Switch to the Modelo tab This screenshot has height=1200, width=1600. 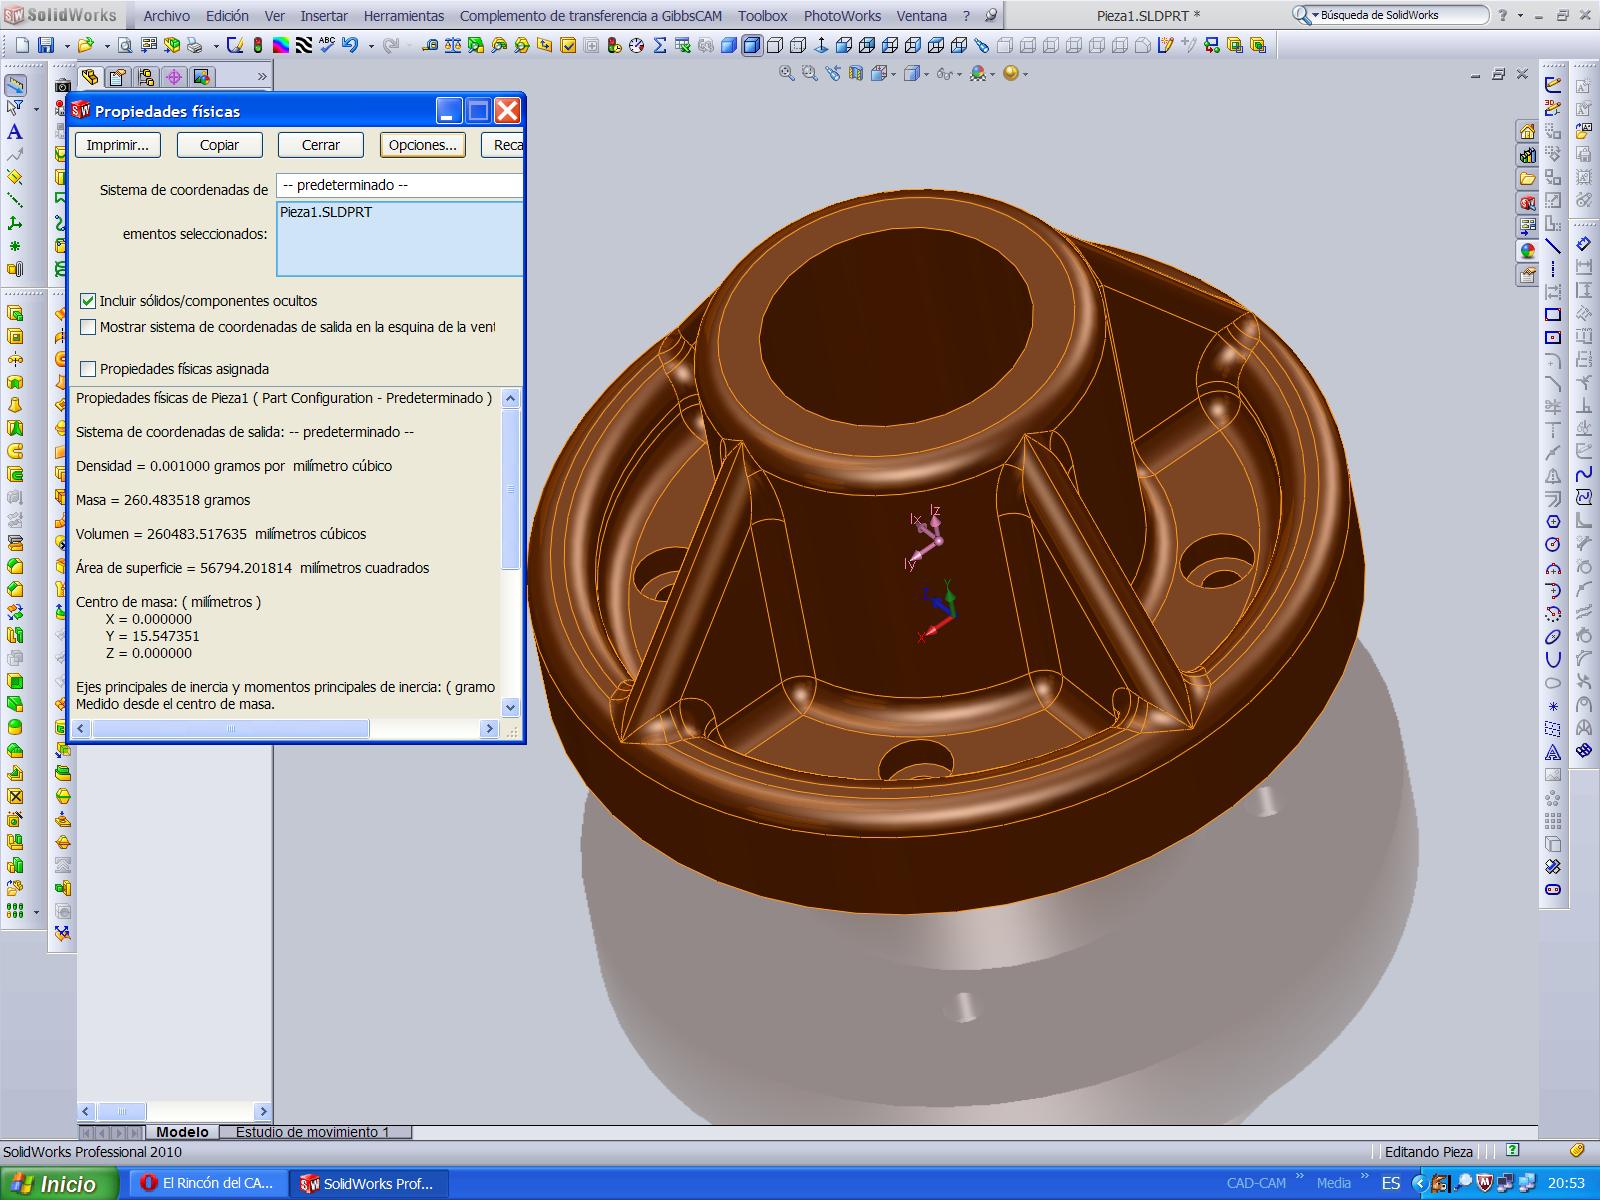[x=182, y=1132]
